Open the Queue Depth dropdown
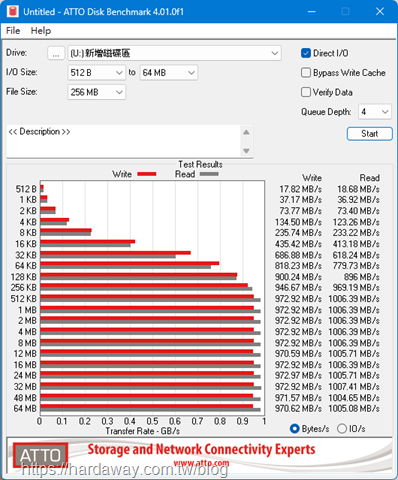398x480 pixels. [374, 112]
